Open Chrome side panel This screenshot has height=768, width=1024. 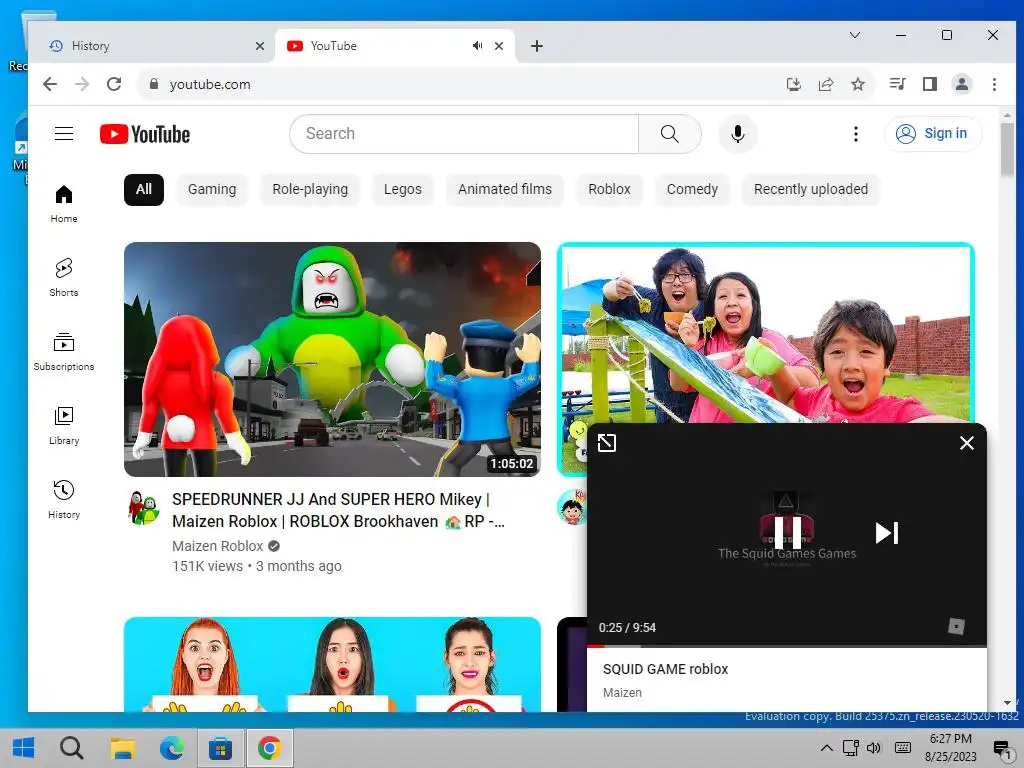tap(930, 84)
